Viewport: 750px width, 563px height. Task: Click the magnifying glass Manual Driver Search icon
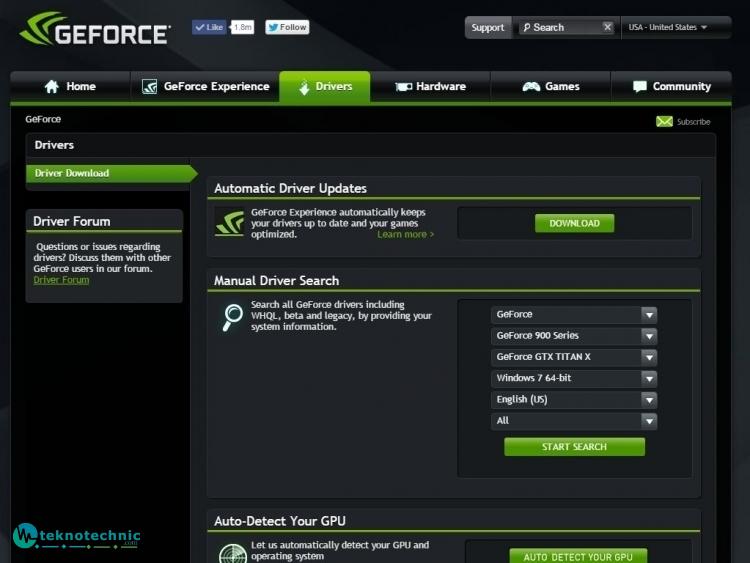coord(232,317)
